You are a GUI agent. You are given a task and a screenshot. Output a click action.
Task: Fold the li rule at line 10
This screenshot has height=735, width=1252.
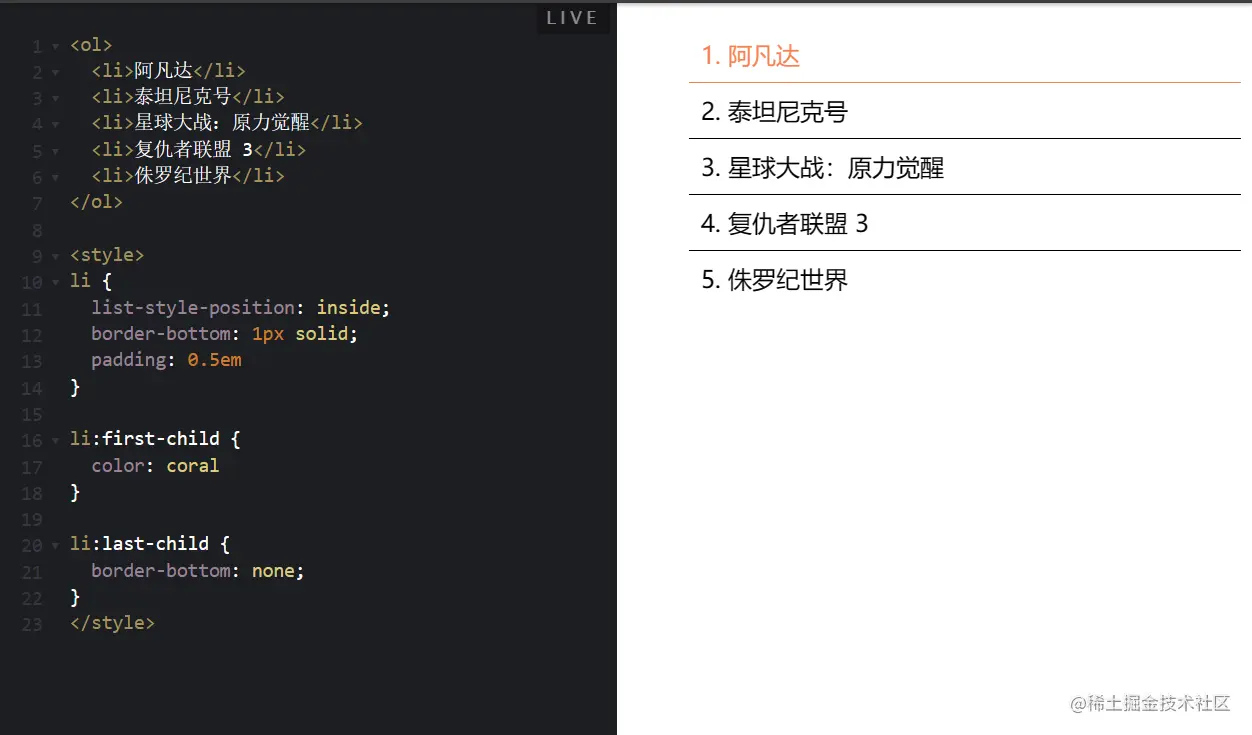click(x=55, y=283)
